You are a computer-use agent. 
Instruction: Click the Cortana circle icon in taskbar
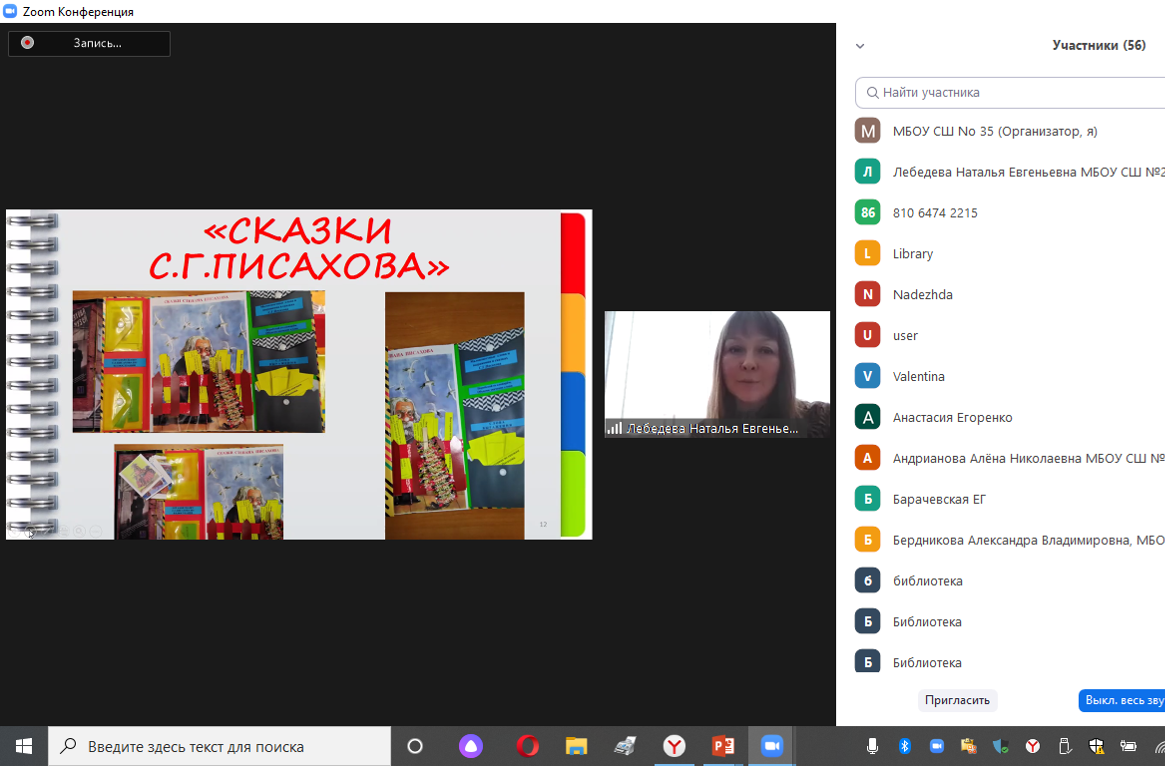point(415,746)
